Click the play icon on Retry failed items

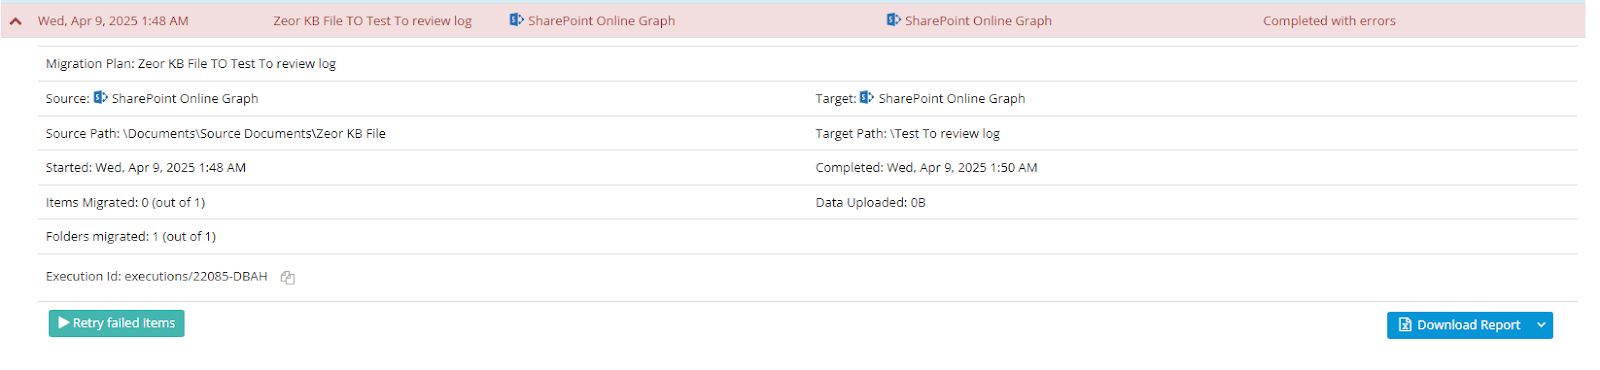[64, 323]
